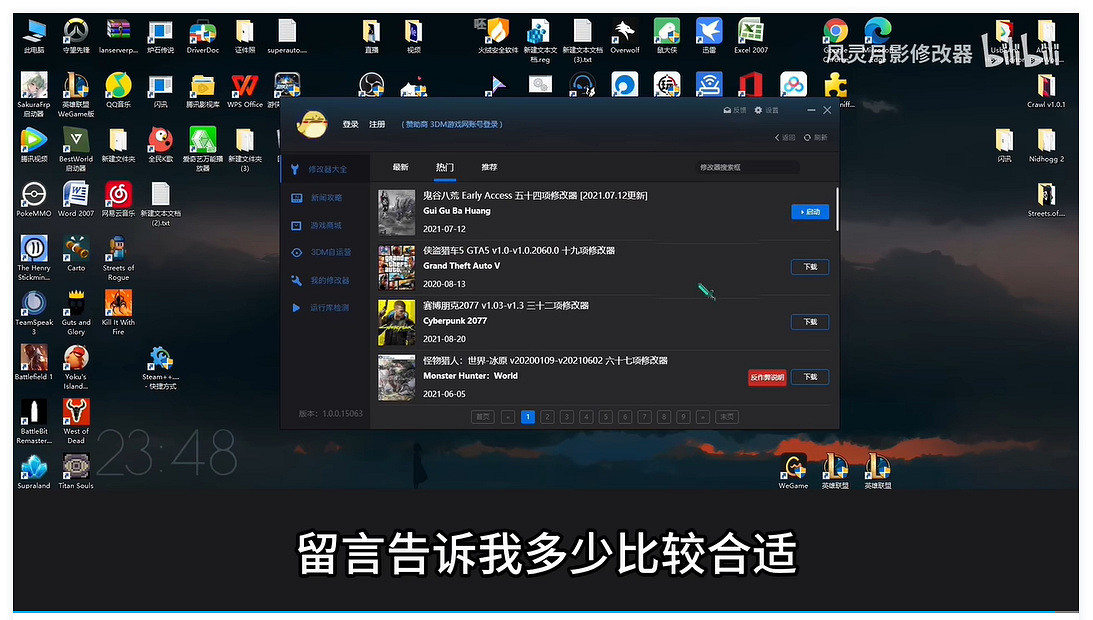Click the 登录 login link
This screenshot has width=1093, height=620.
coord(350,125)
